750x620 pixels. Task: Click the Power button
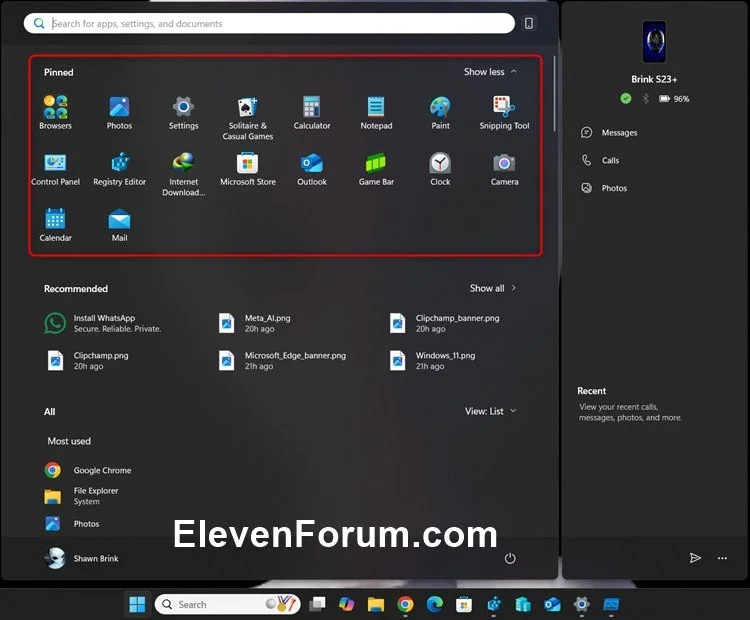[510, 558]
